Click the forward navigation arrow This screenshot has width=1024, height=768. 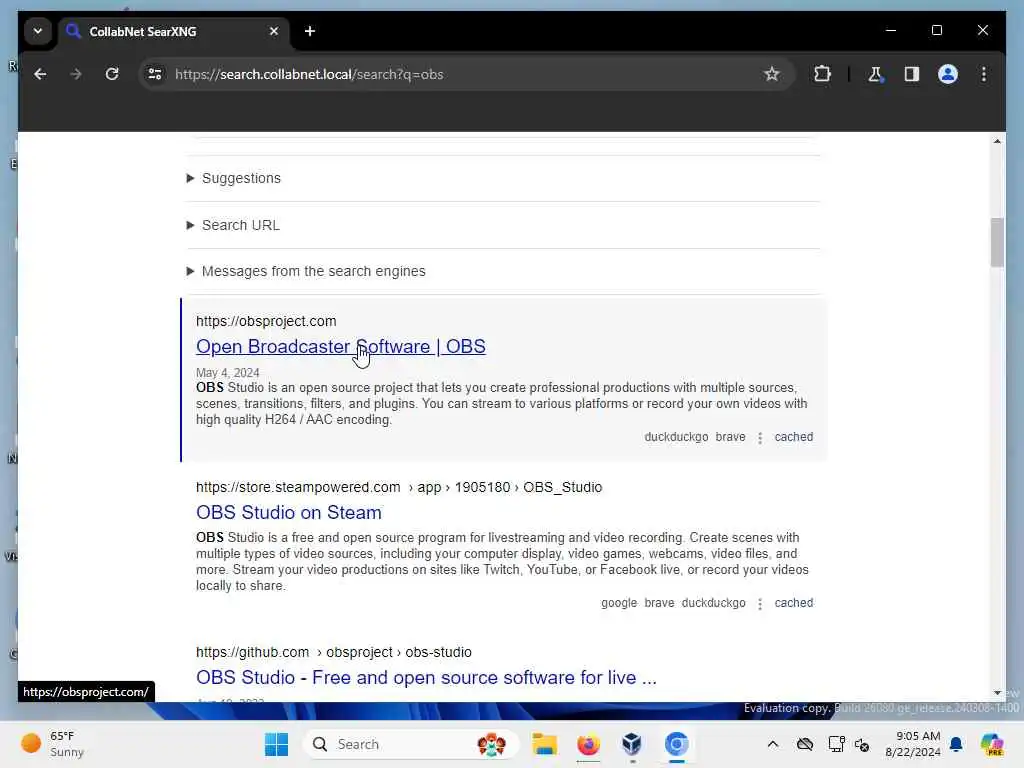(76, 74)
